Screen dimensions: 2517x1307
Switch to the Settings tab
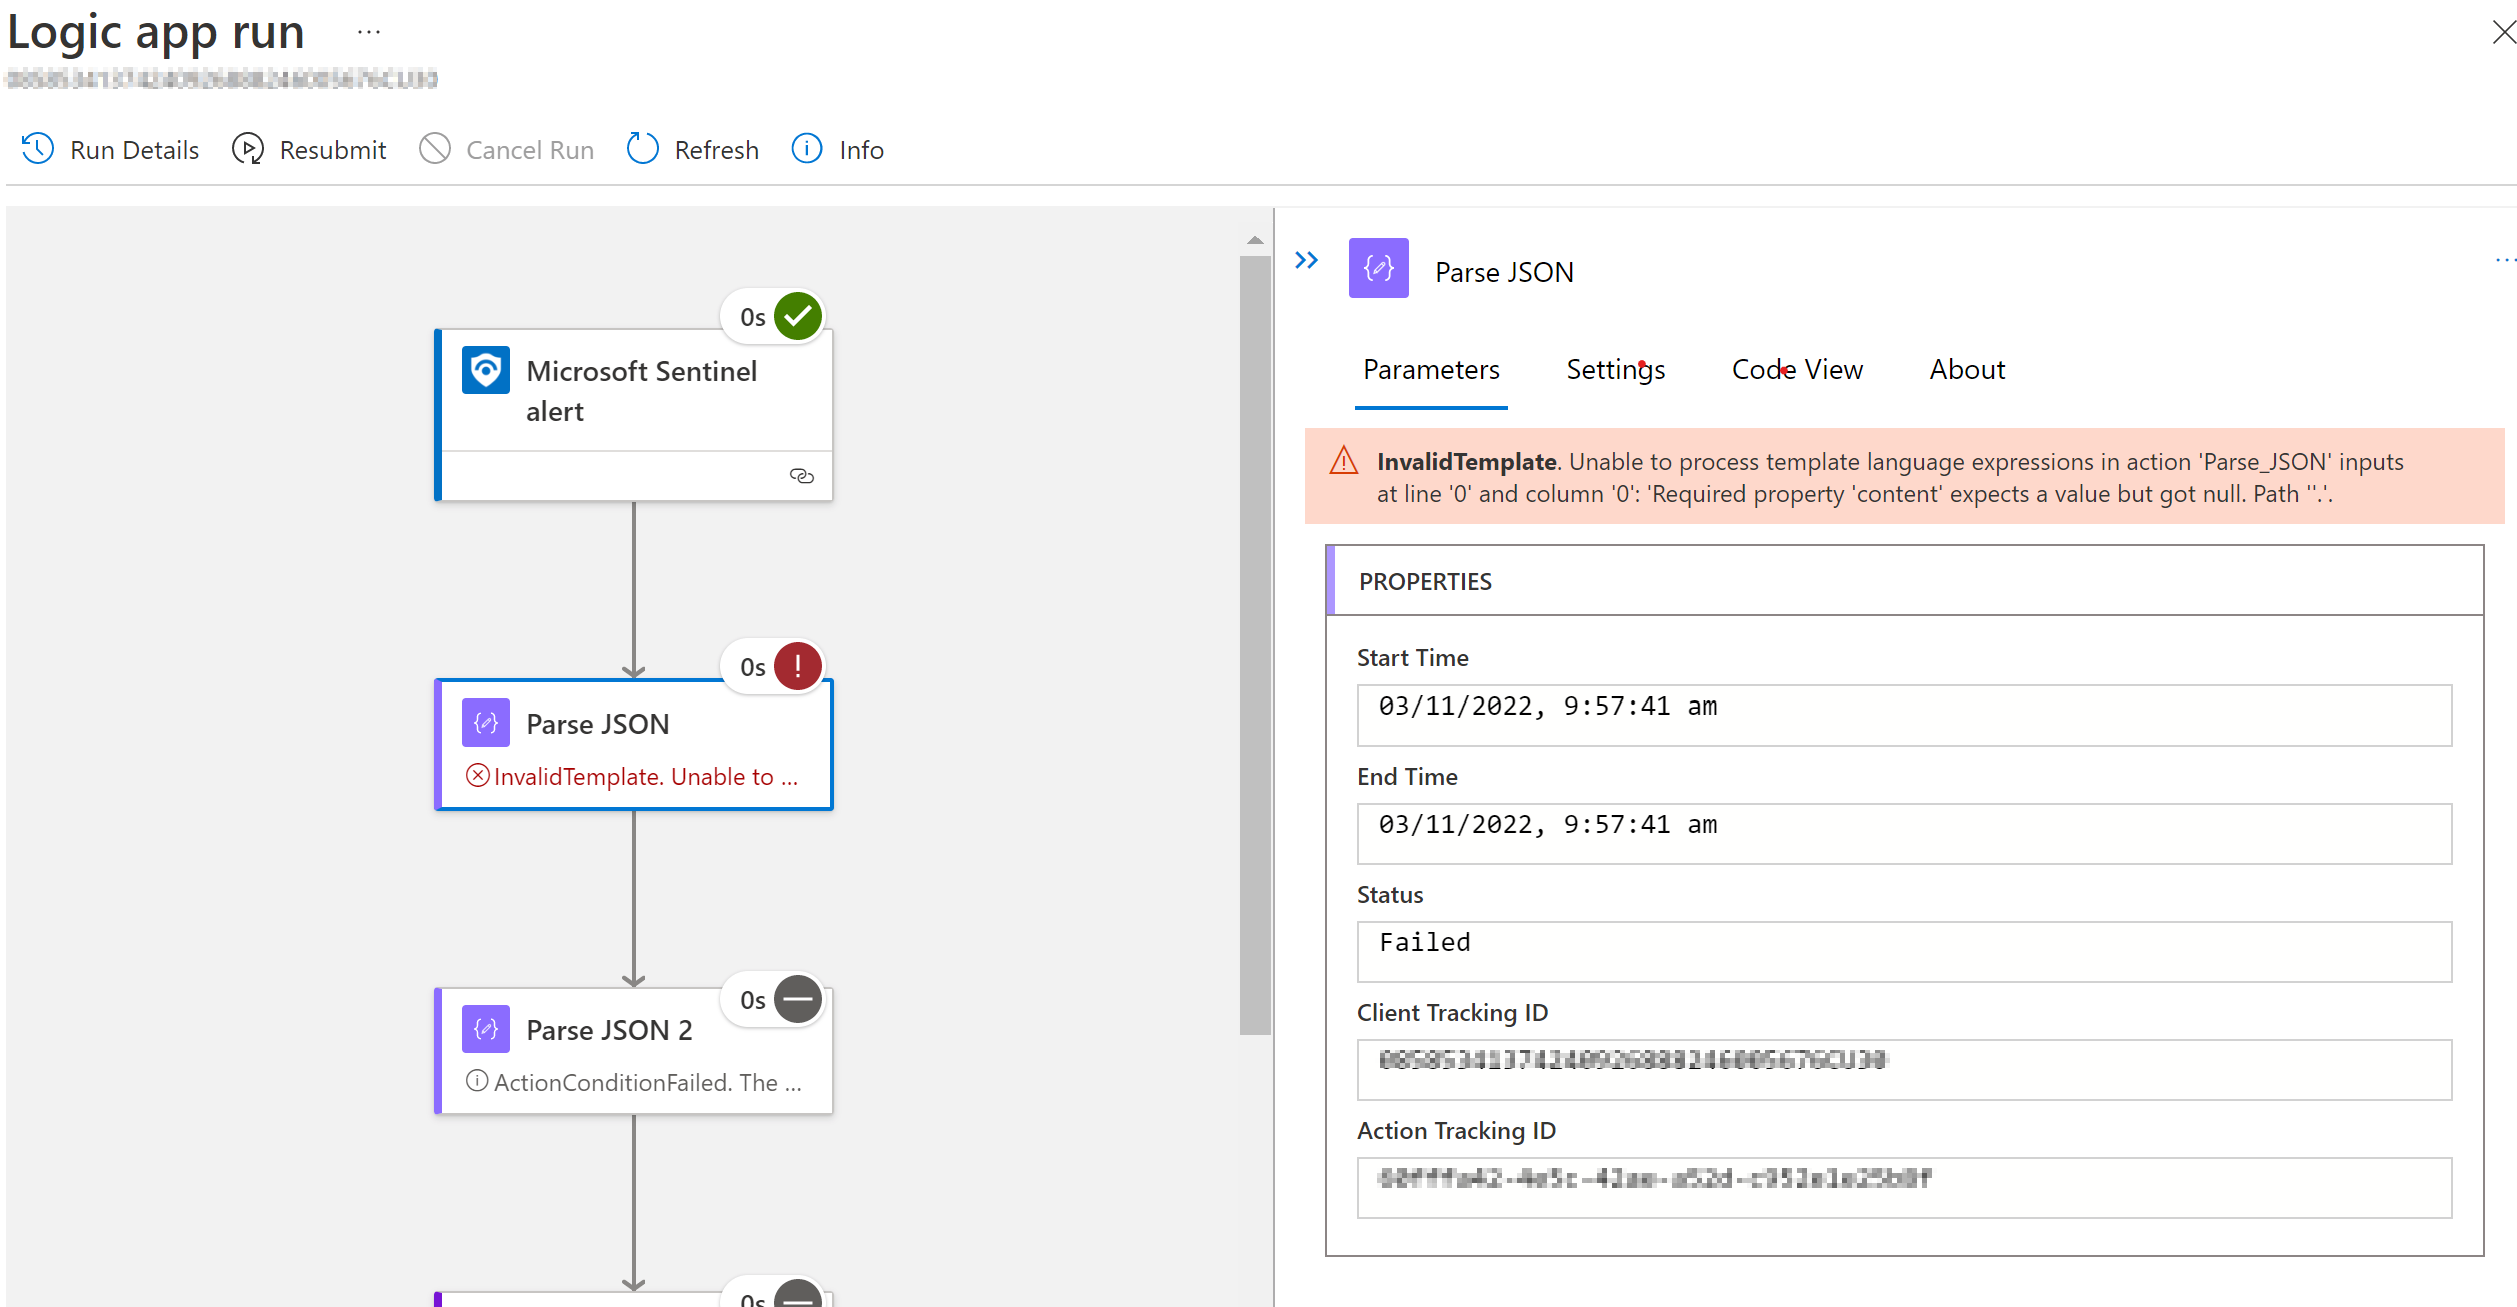coord(1614,369)
